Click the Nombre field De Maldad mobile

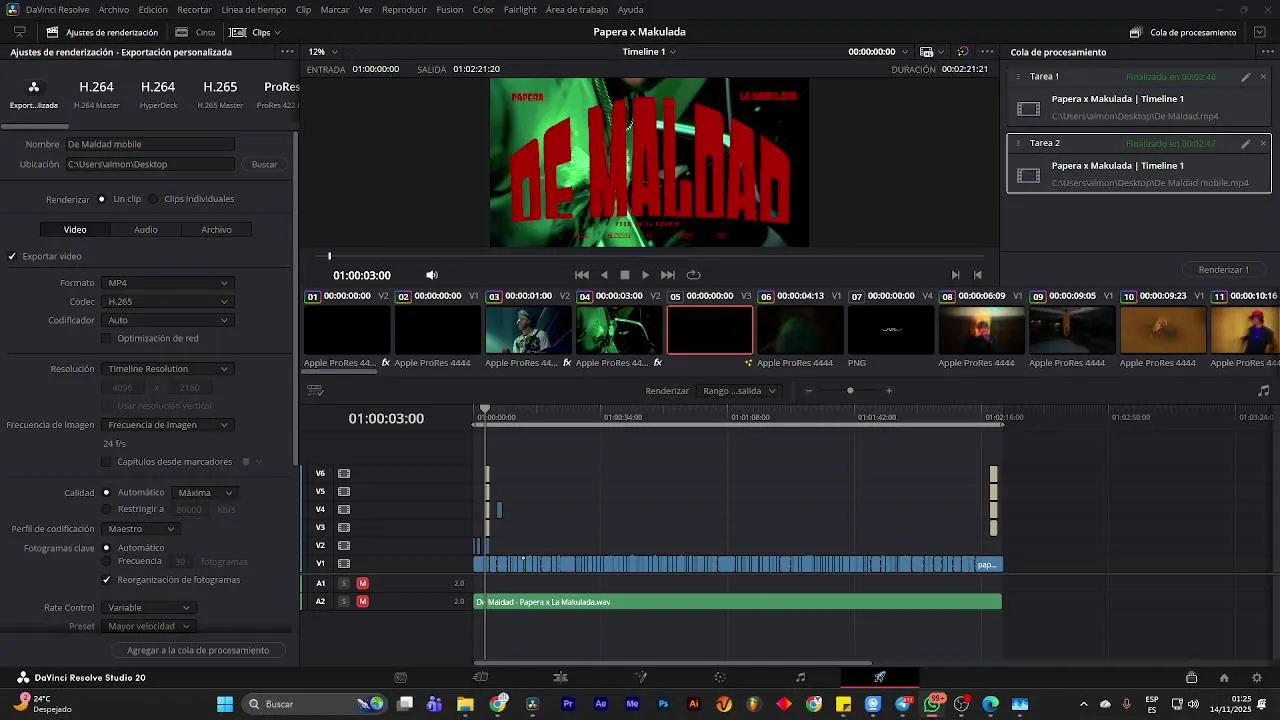(x=150, y=144)
